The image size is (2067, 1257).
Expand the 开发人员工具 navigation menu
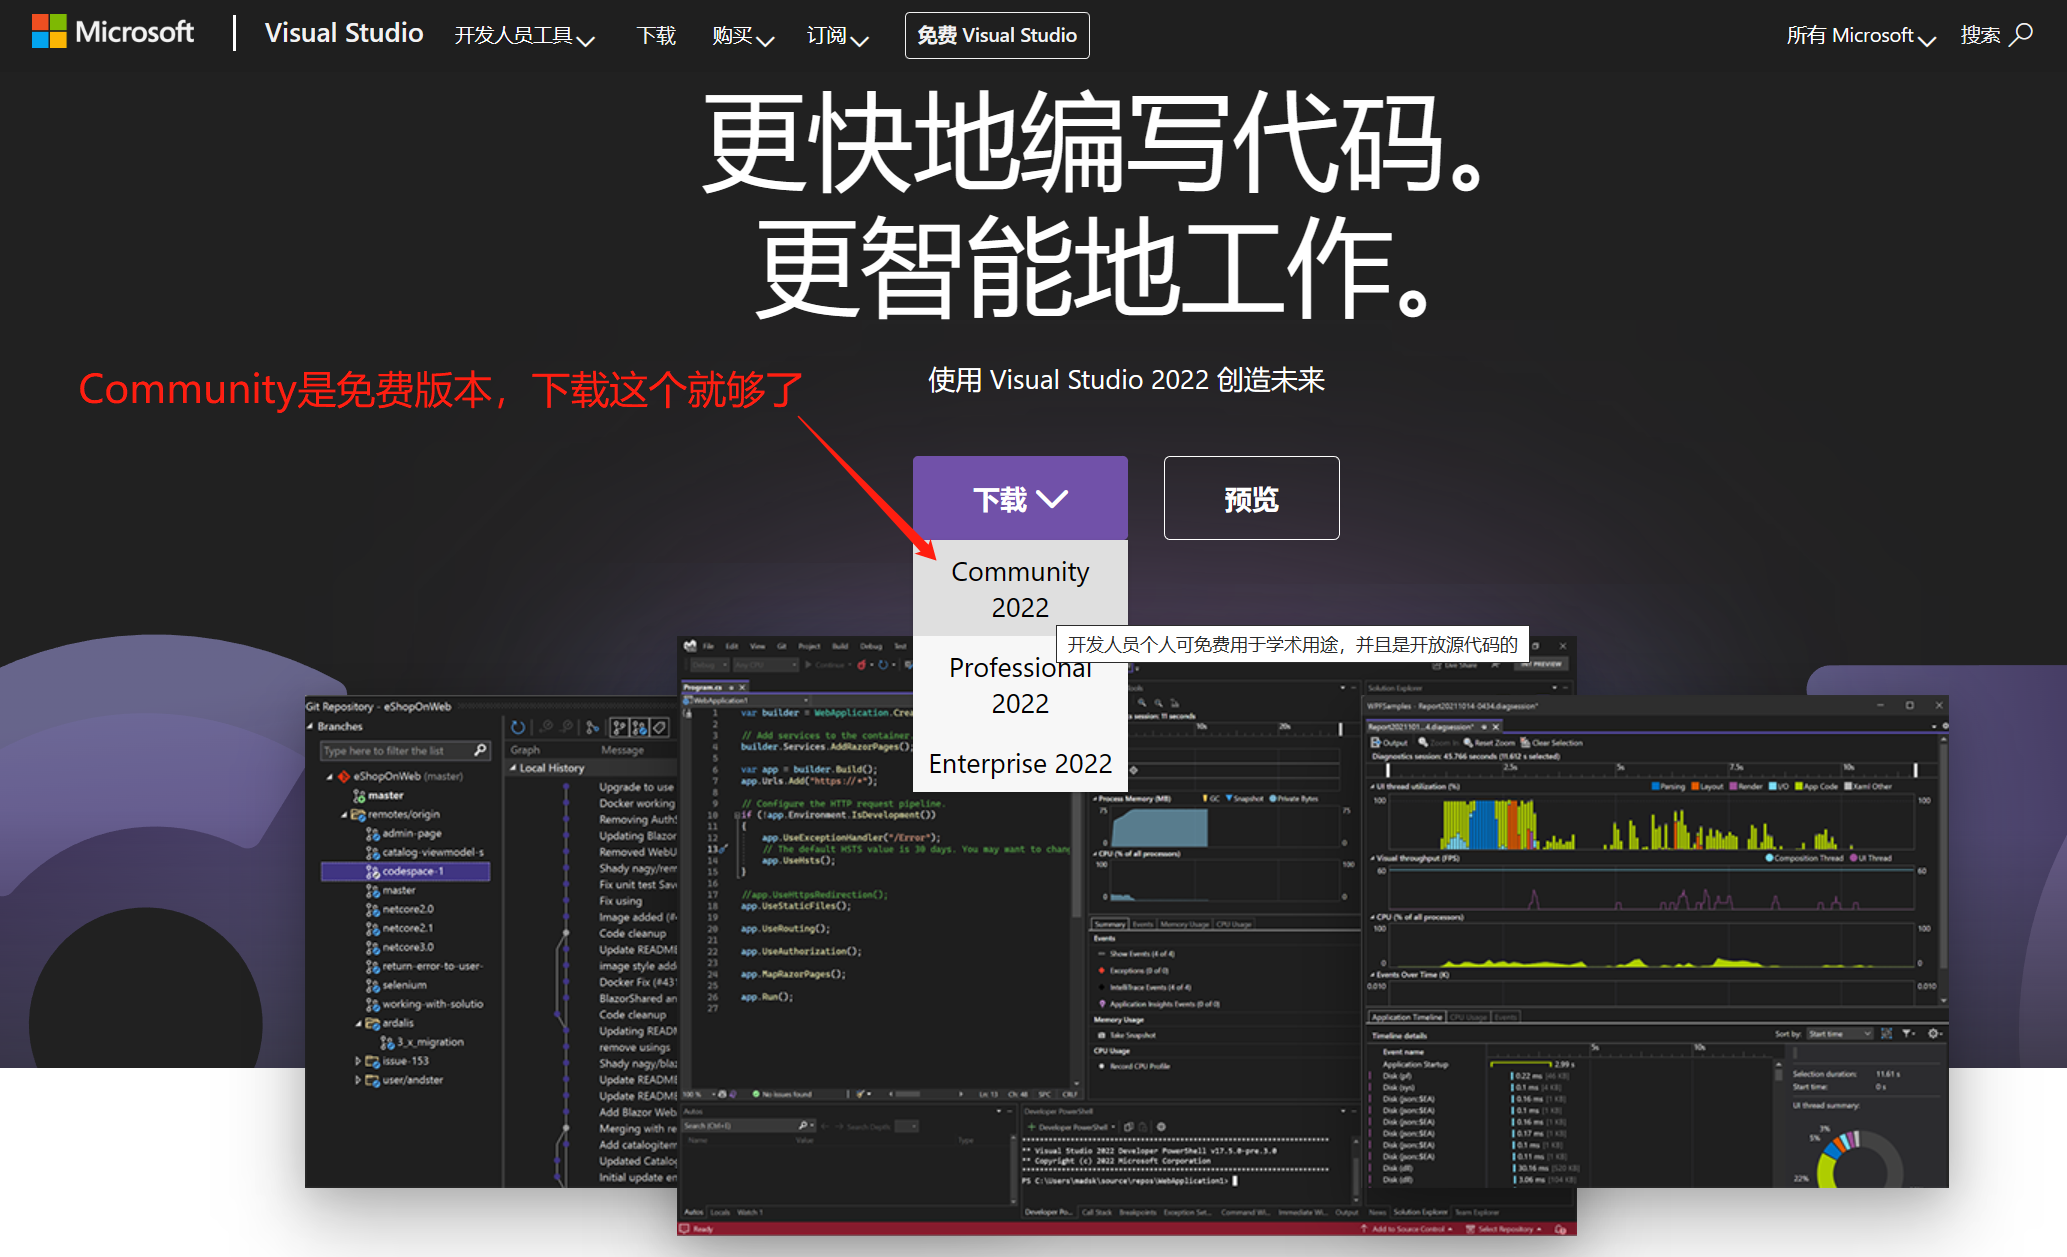point(524,36)
